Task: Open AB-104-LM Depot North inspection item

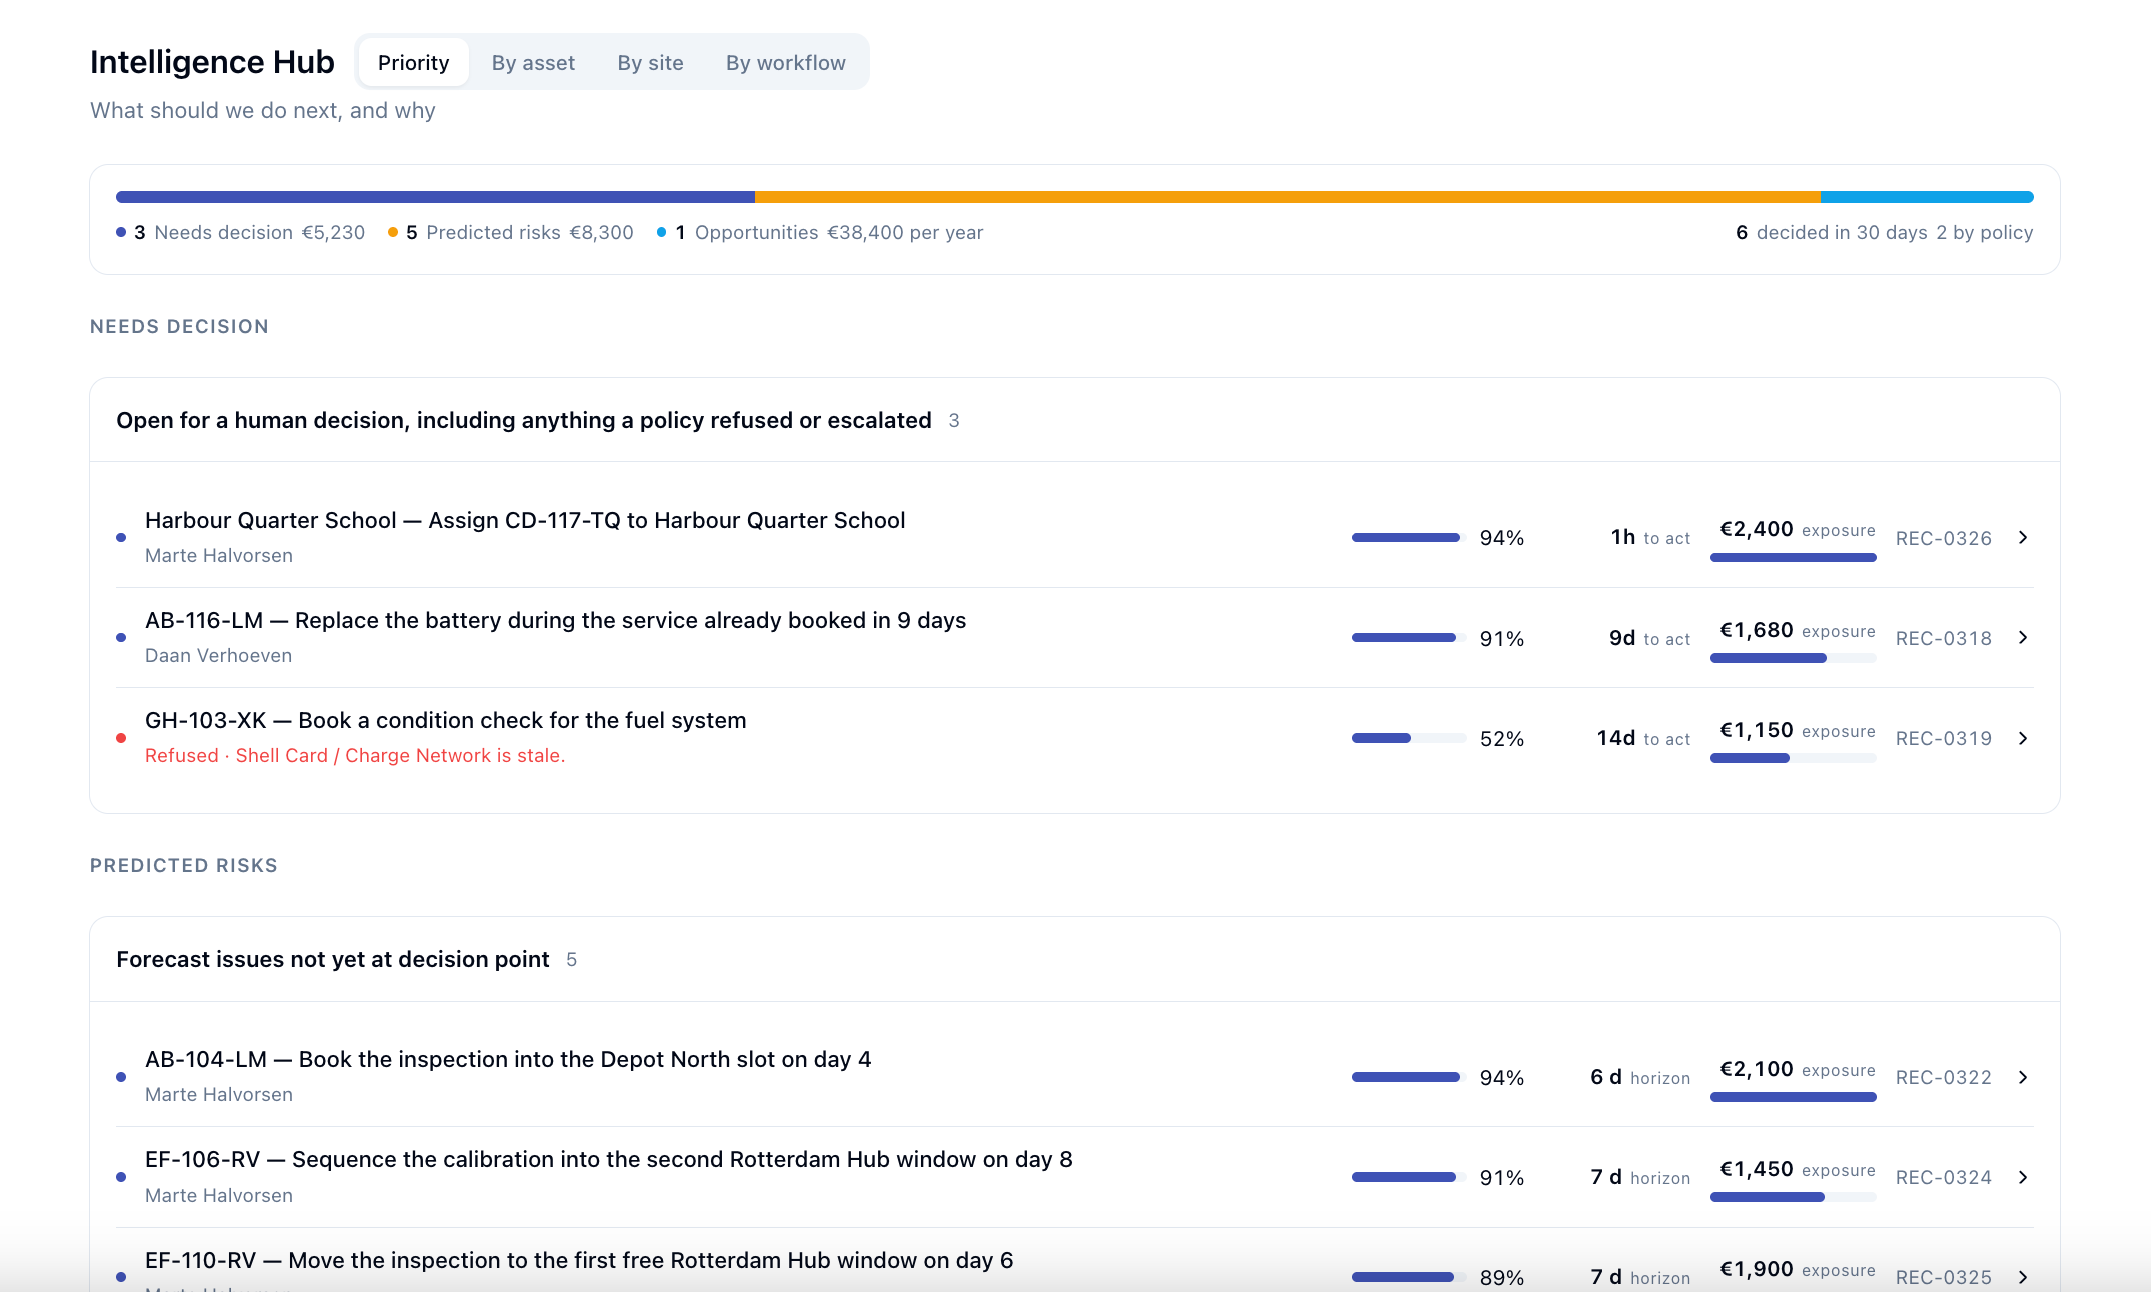Action: click(x=1075, y=1077)
